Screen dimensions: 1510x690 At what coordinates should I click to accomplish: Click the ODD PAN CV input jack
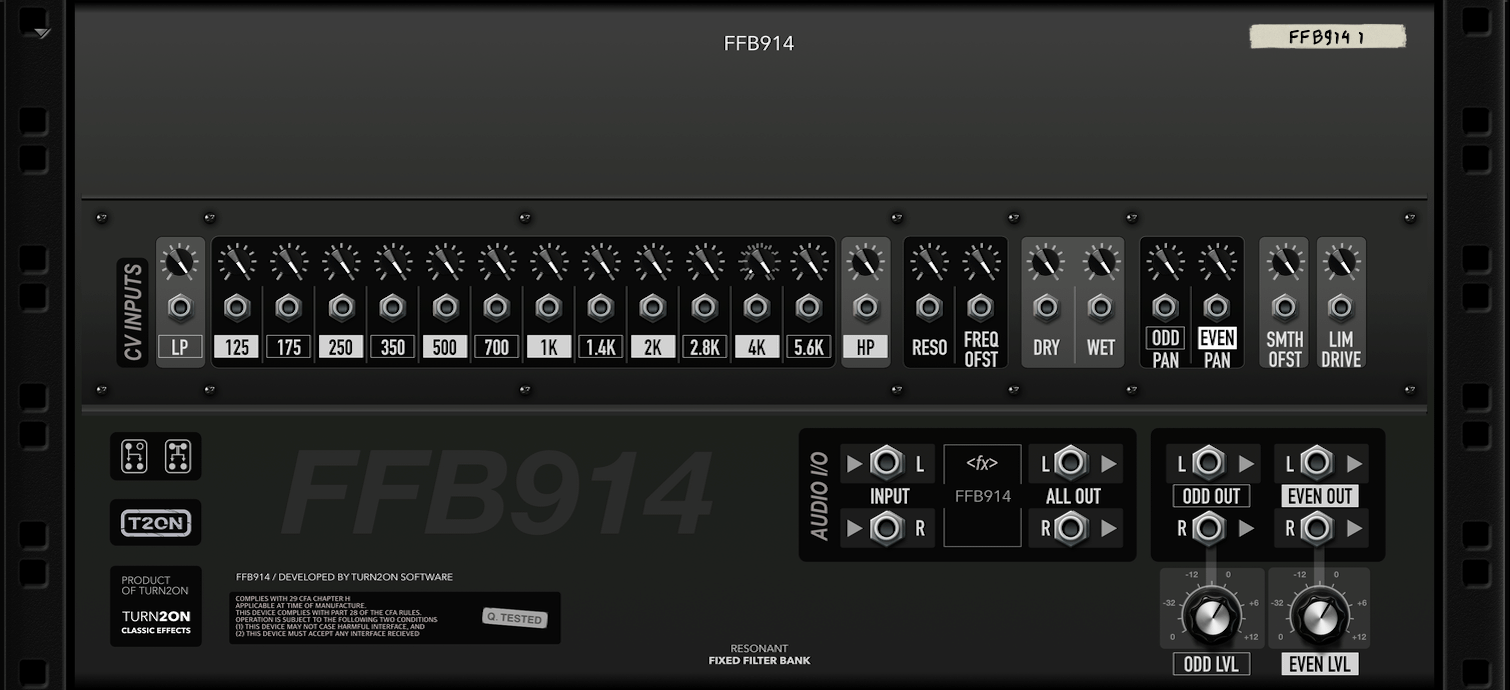coord(1165,307)
